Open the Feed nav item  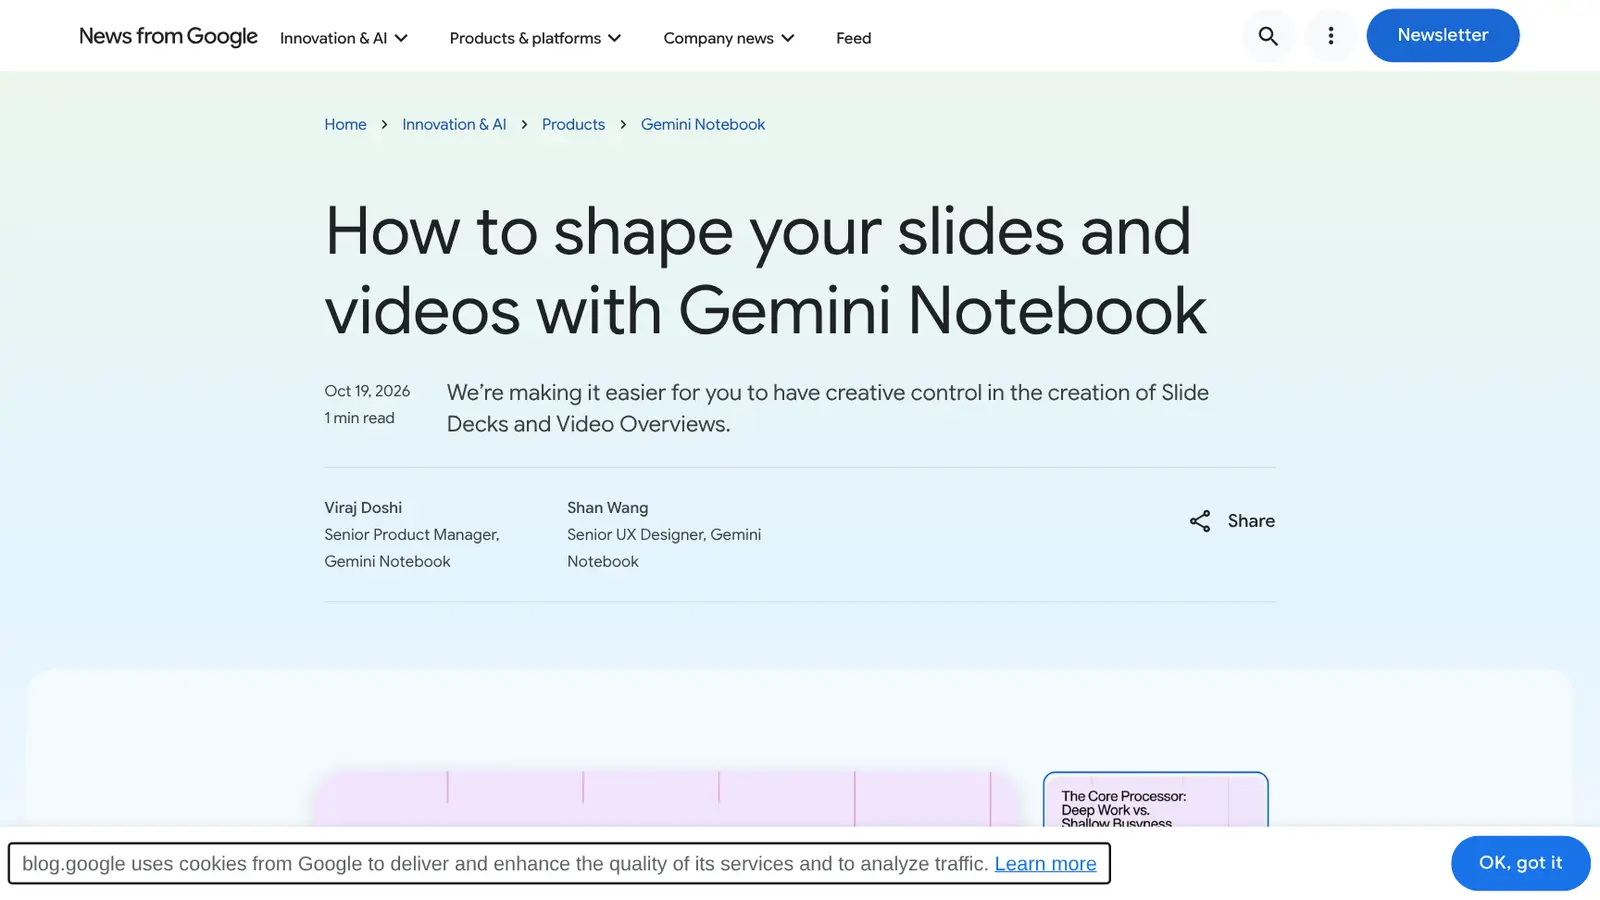(854, 38)
